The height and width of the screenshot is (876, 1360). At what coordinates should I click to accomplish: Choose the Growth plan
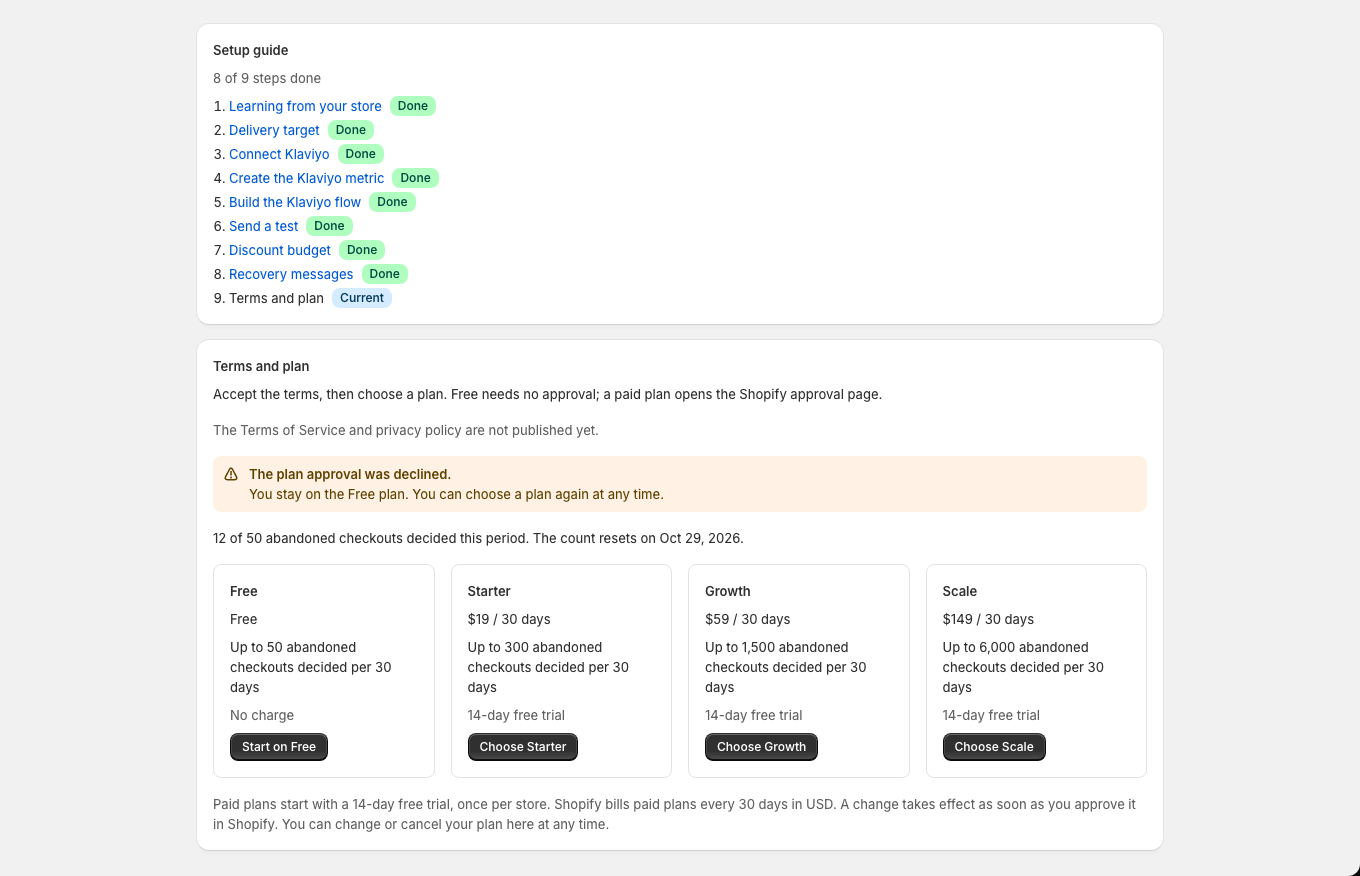(x=761, y=747)
